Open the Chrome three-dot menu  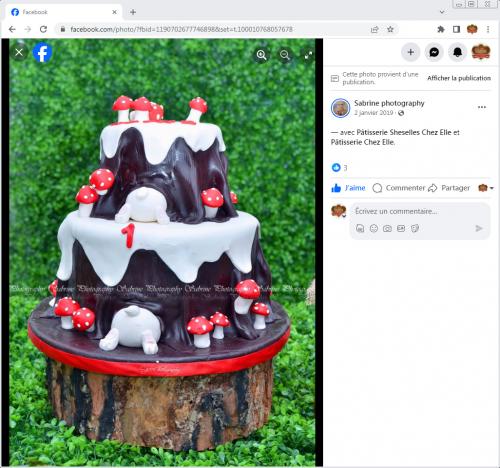[488, 29]
